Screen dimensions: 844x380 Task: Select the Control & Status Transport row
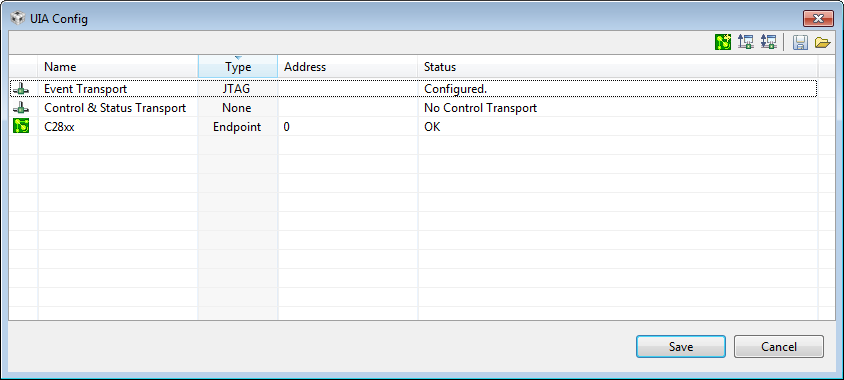tap(413, 108)
